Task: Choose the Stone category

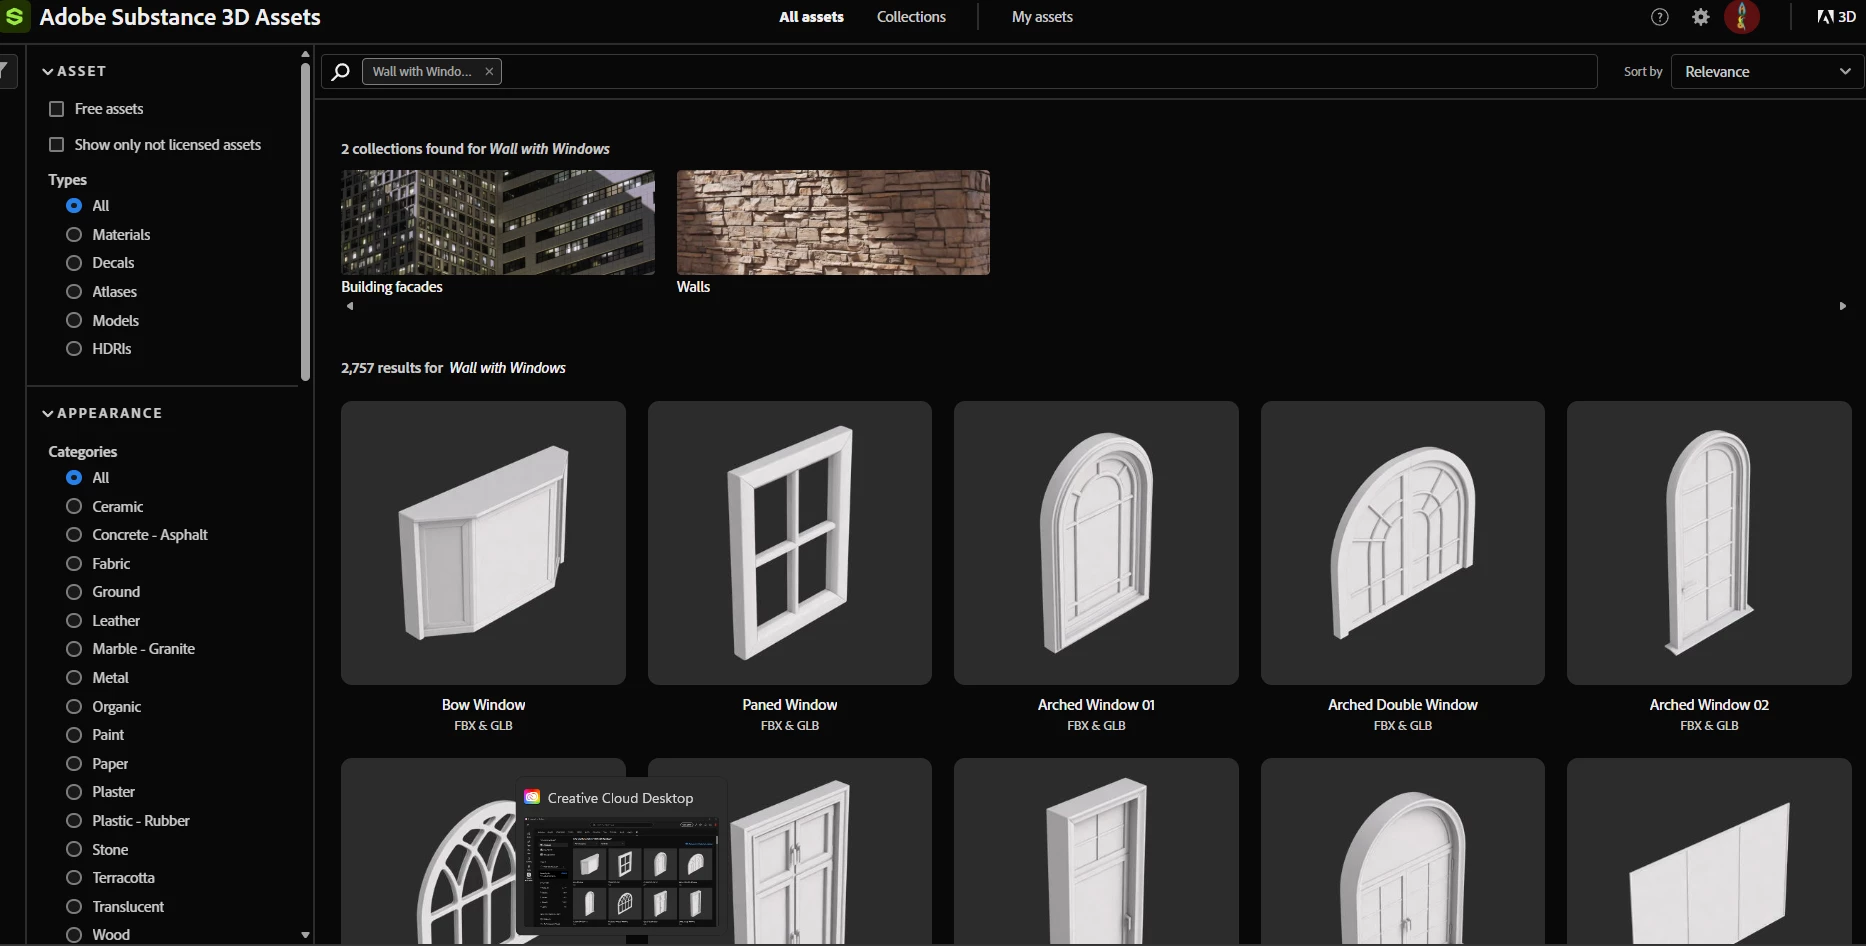Action: [x=74, y=850]
